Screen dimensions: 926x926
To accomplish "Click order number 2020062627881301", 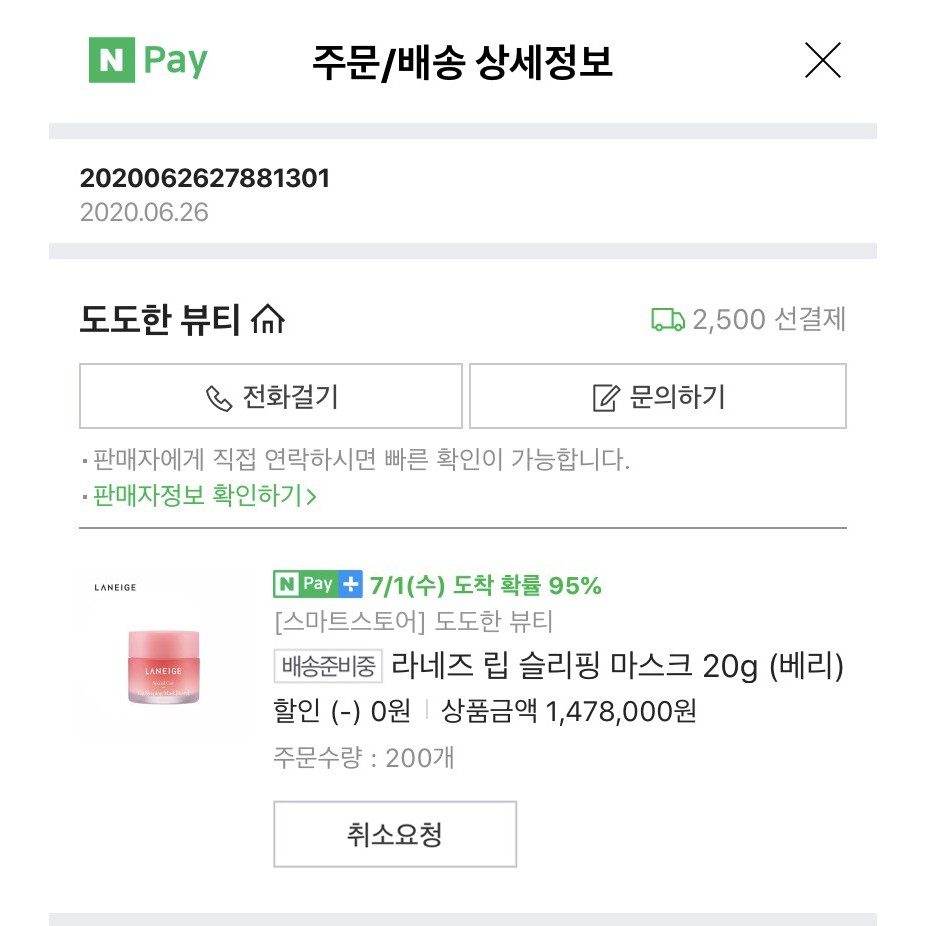I will coord(204,179).
